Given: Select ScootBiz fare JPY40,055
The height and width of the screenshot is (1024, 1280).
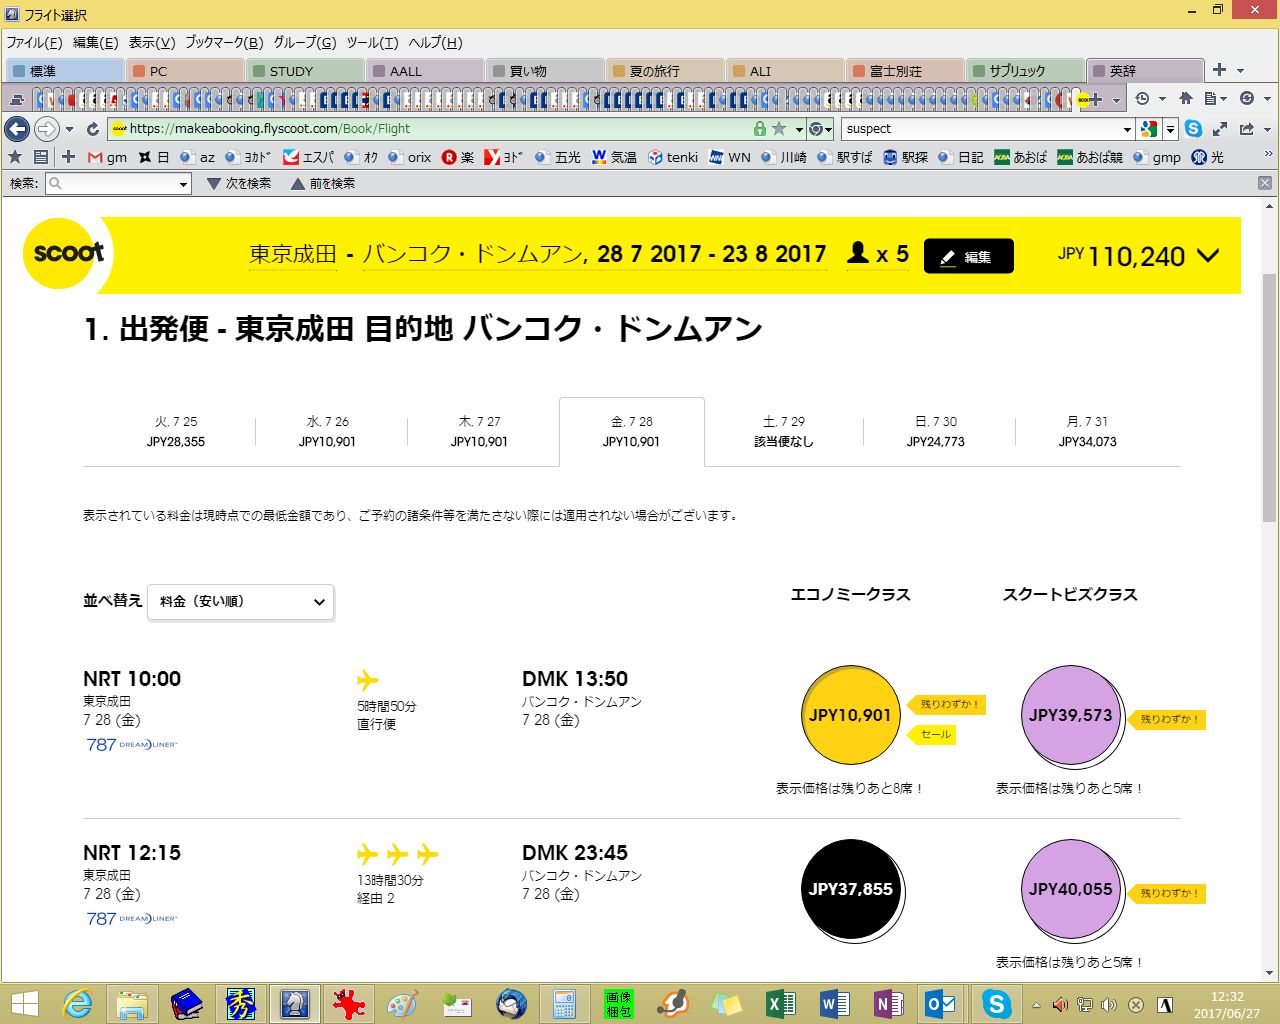Looking at the screenshot, I should [1070, 889].
